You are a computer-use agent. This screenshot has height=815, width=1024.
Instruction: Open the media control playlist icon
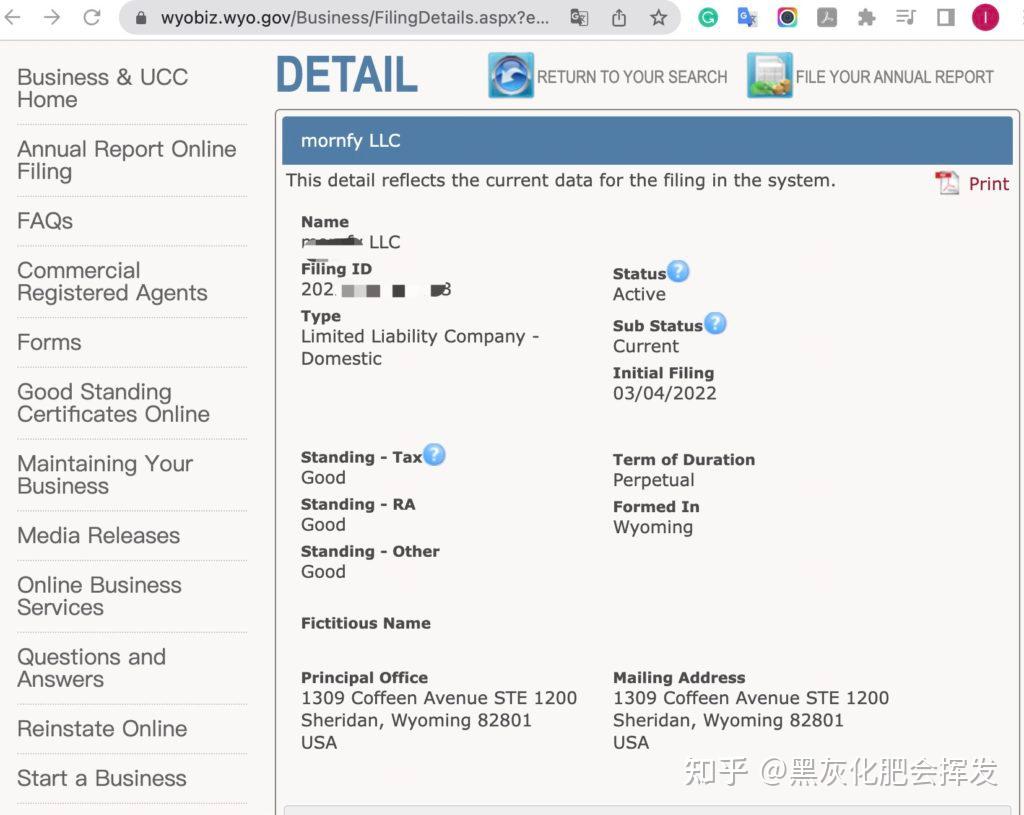906,17
